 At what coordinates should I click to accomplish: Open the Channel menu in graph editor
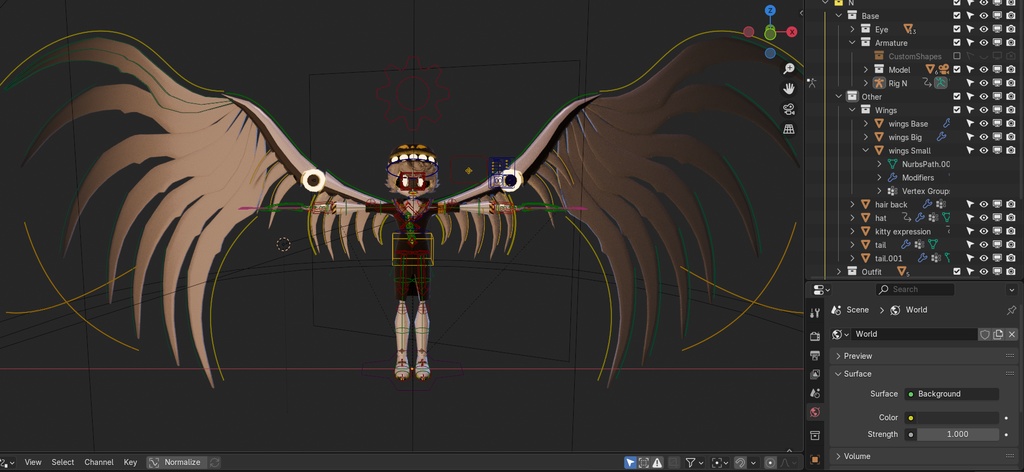pyautogui.click(x=99, y=462)
